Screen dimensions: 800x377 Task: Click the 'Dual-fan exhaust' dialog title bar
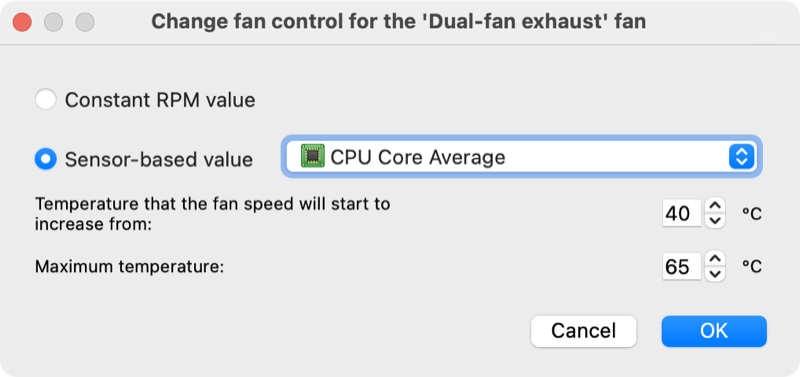398,22
